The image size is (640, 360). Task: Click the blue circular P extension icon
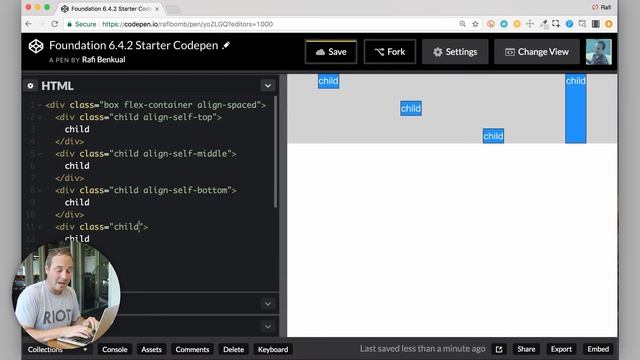pyautogui.click(x=569, y=24)
